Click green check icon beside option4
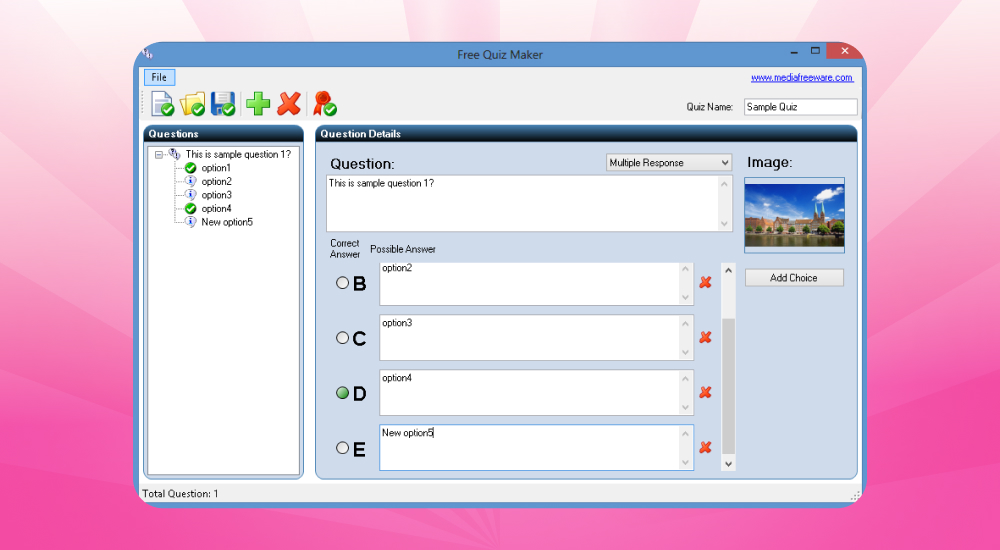The height and width of the screenshot is (550, 1000). tap(190, 208)
